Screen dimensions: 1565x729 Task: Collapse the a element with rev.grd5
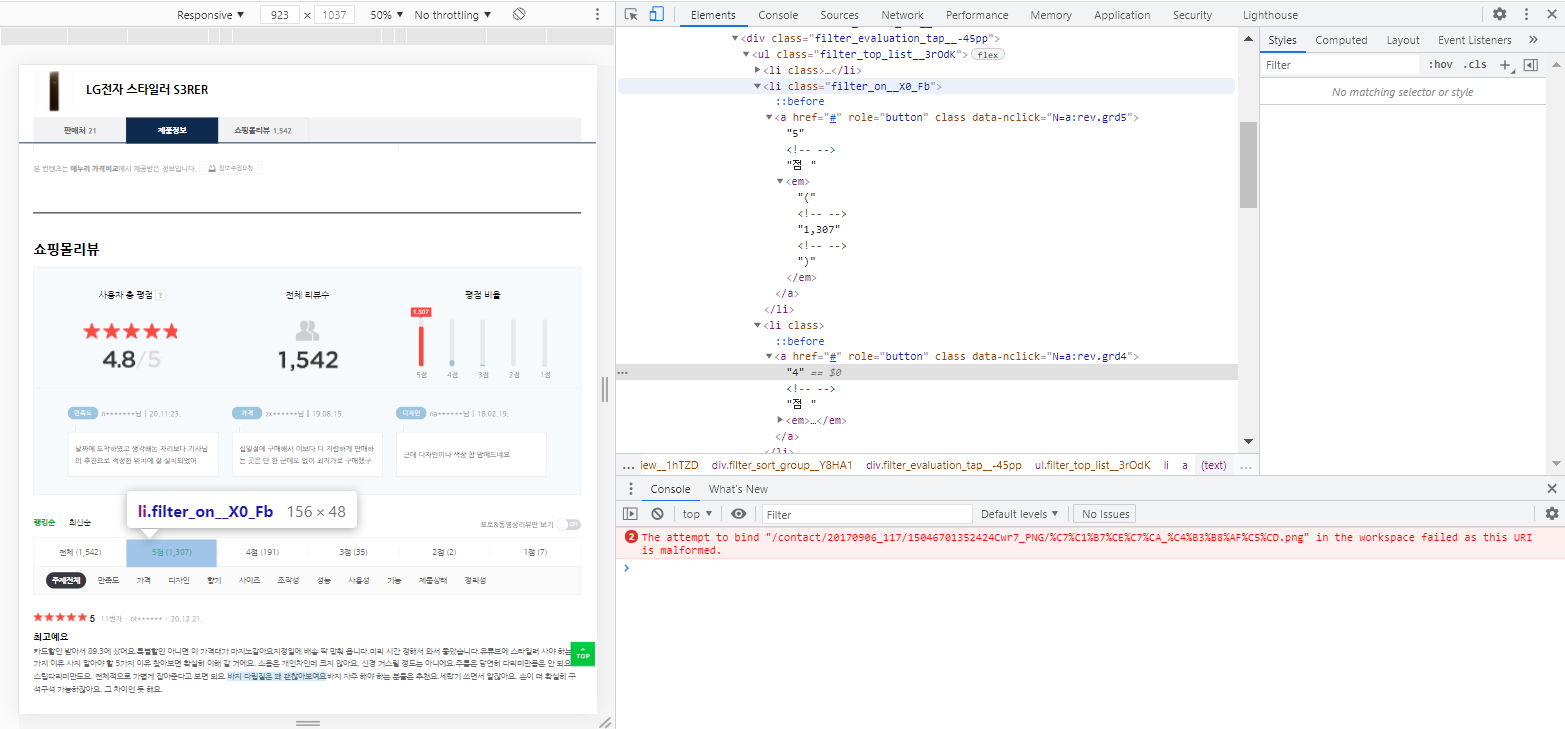(x=768, y=118)
